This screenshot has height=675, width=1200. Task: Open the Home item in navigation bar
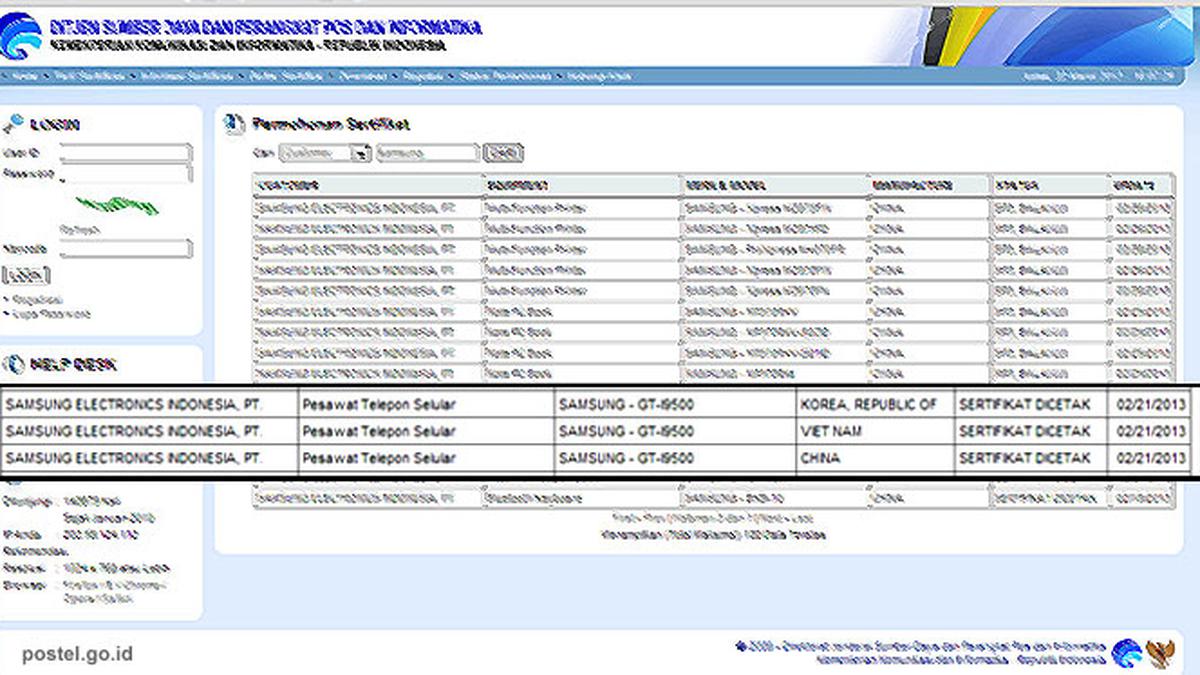click(25, 76)
